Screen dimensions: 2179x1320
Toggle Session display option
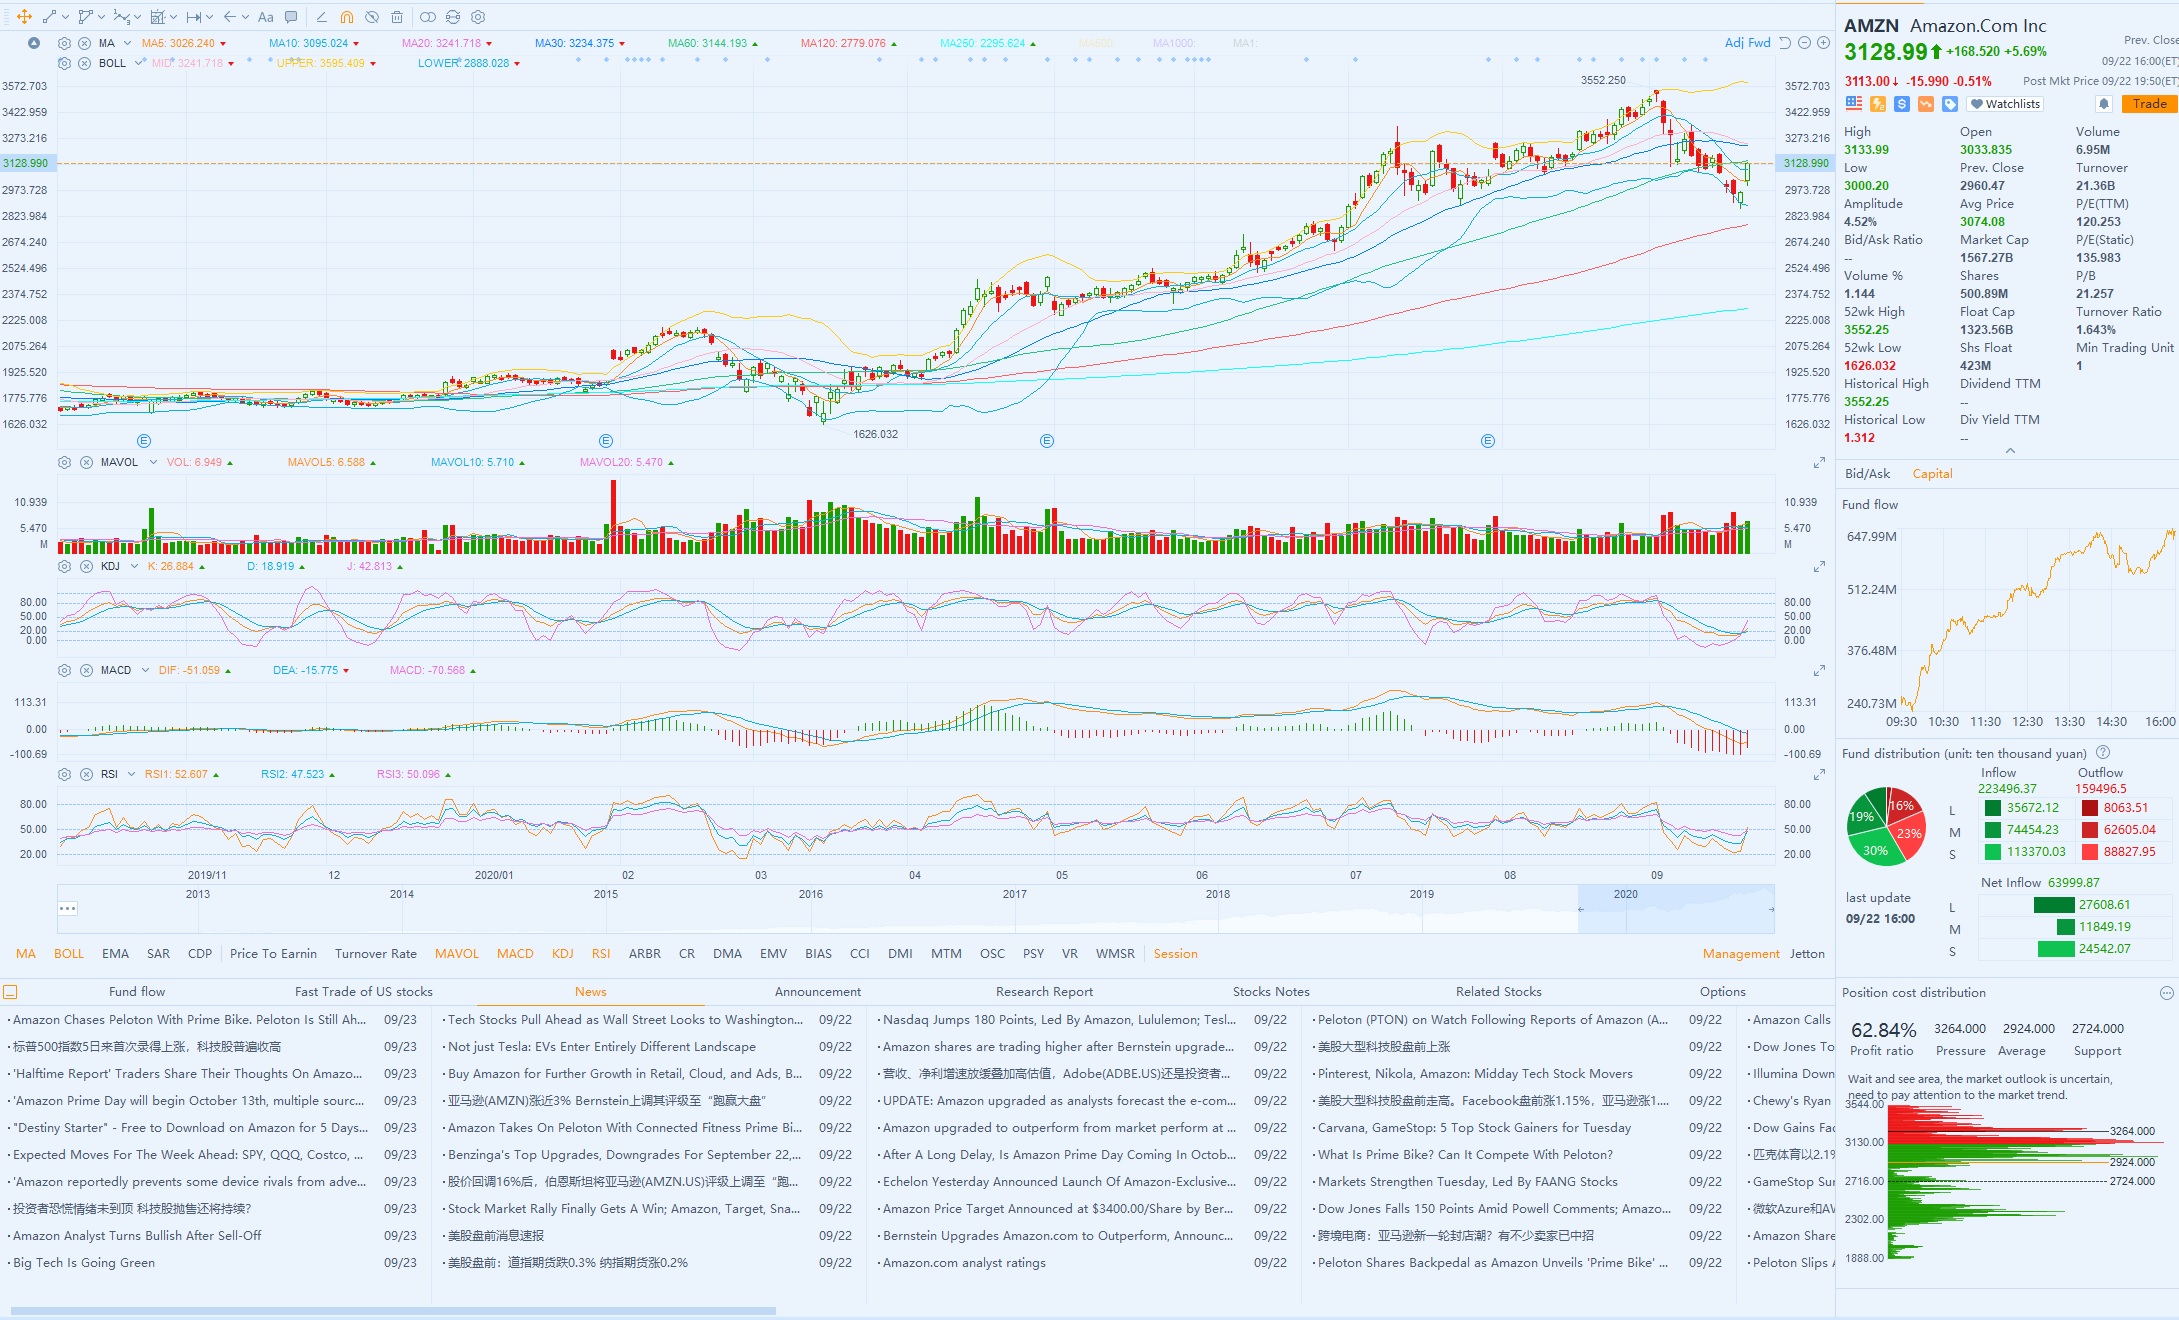pyautogui.click(x=1175, y=953)
